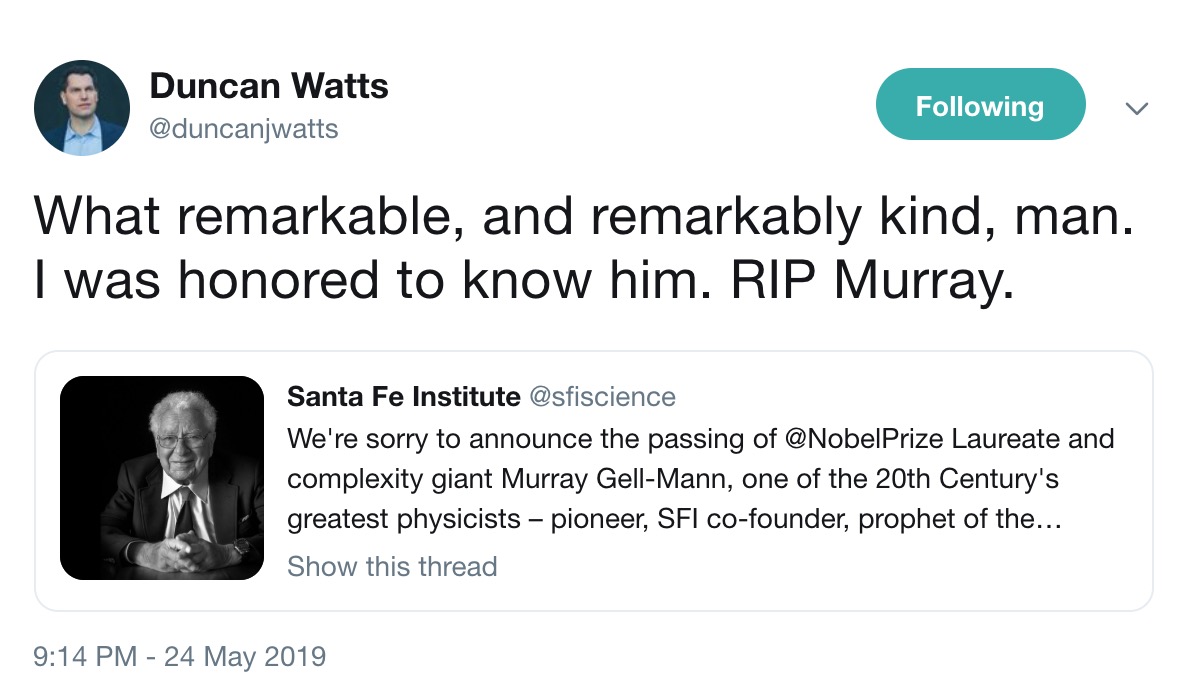Click the Santa Fe Institute account name
The width and height of the screenshot is (1184, 696).
pos(403,397)
